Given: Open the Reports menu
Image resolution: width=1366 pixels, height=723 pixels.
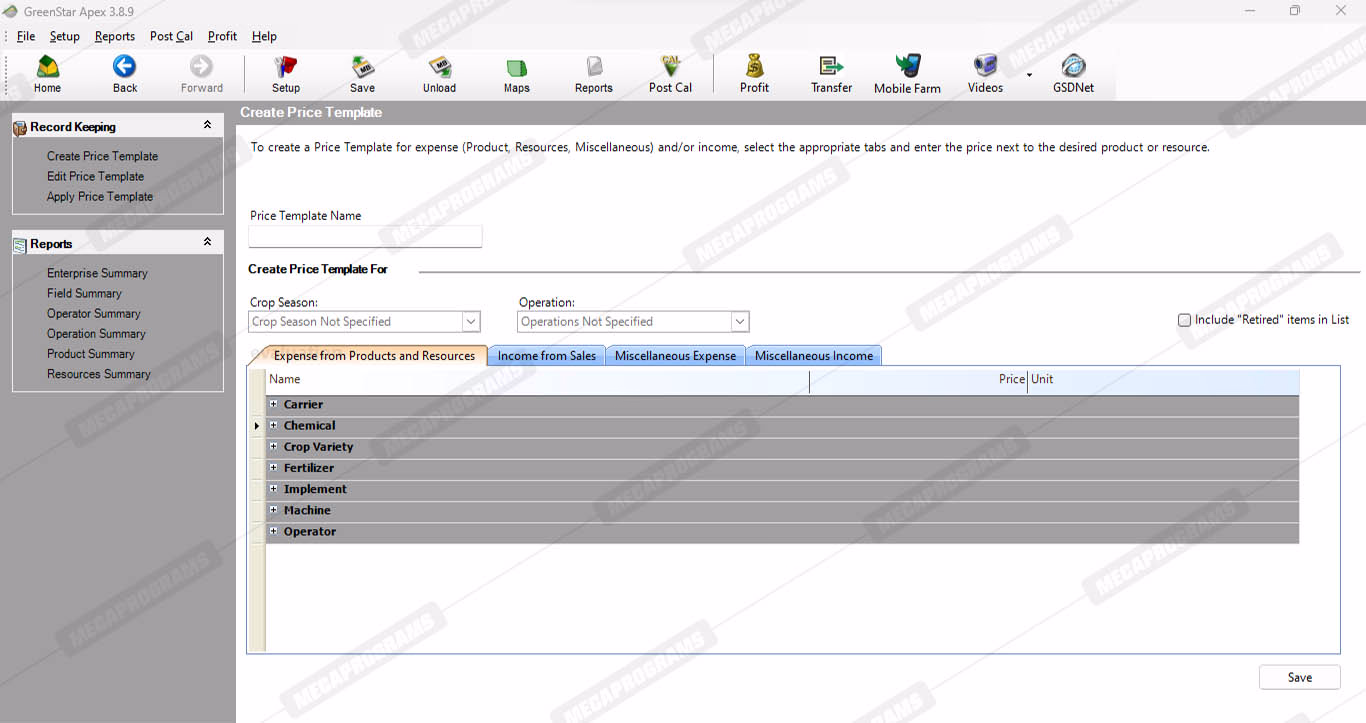Looking at the screenshot, I should click(115, 36).
